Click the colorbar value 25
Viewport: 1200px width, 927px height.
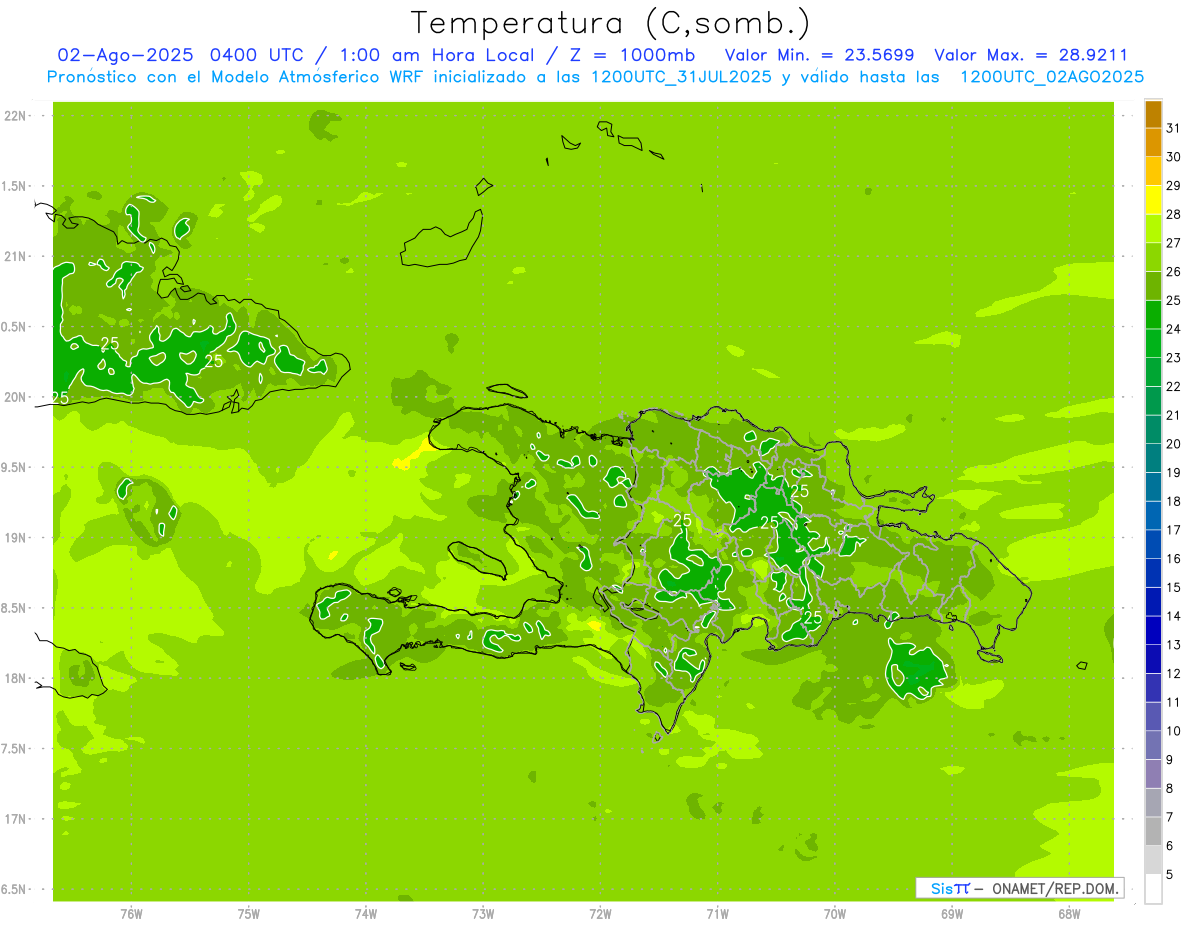point(1174,300)
